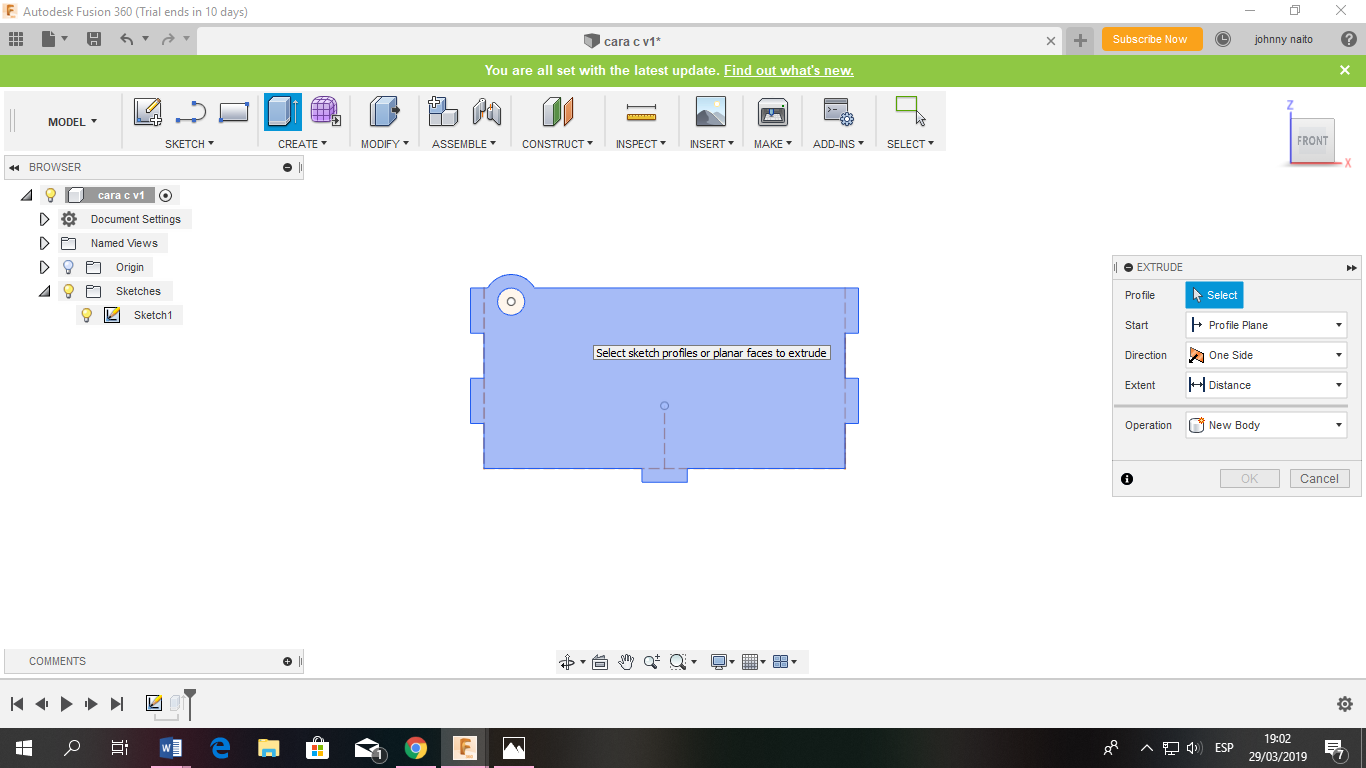Click the Undo arrow
Image resolution: width=1366 pixels, height=768 pixels.
126,39
